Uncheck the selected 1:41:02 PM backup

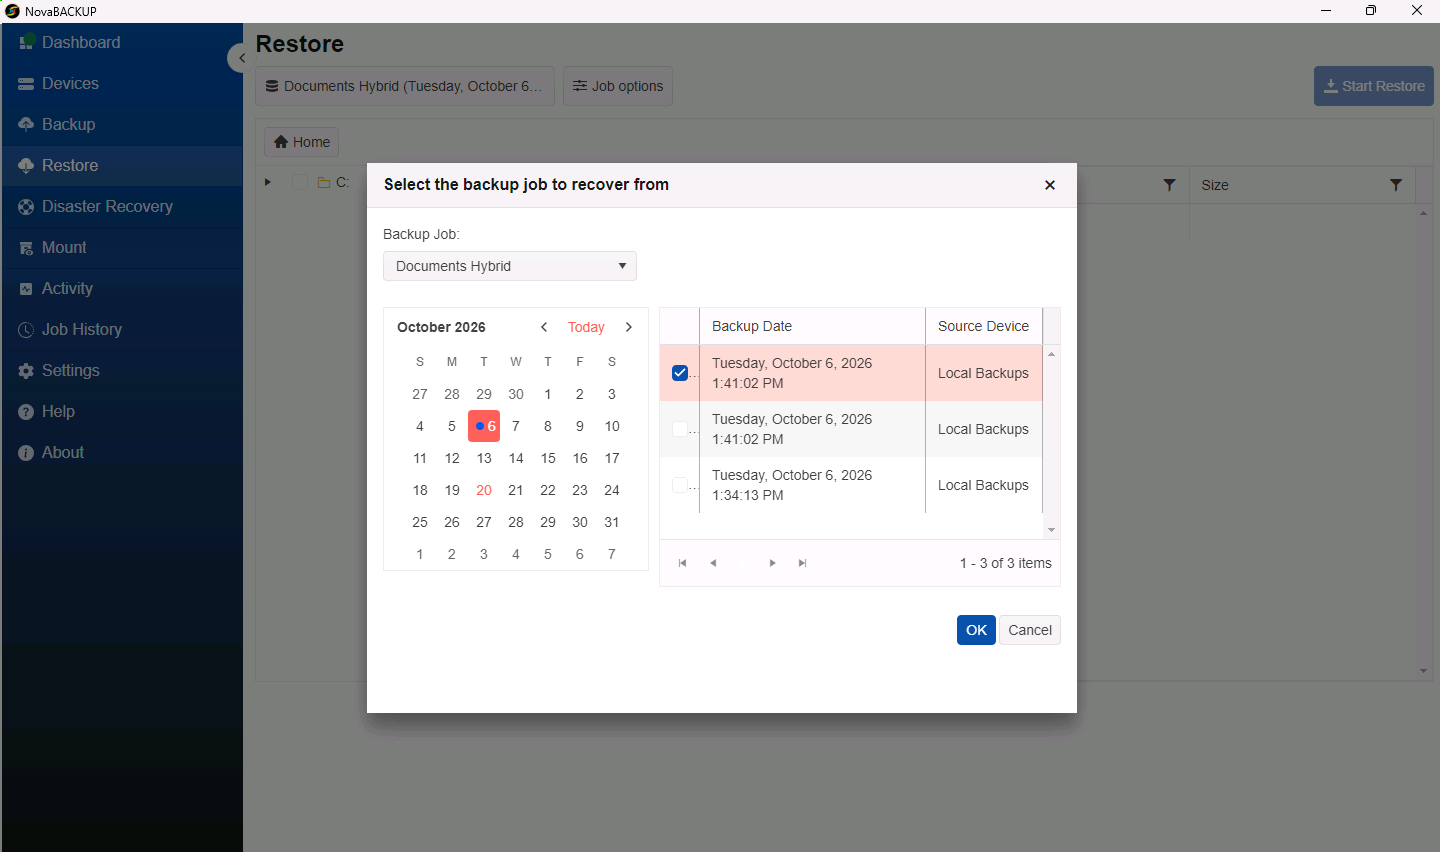(680, 373)
